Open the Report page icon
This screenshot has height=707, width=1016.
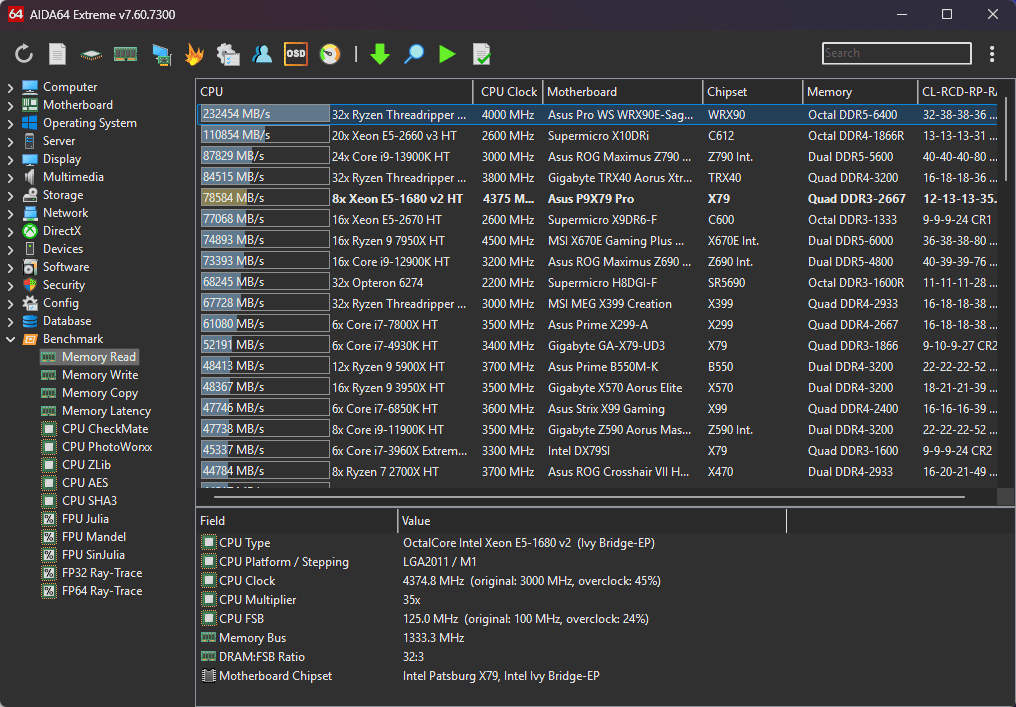[x=58, y=54]
